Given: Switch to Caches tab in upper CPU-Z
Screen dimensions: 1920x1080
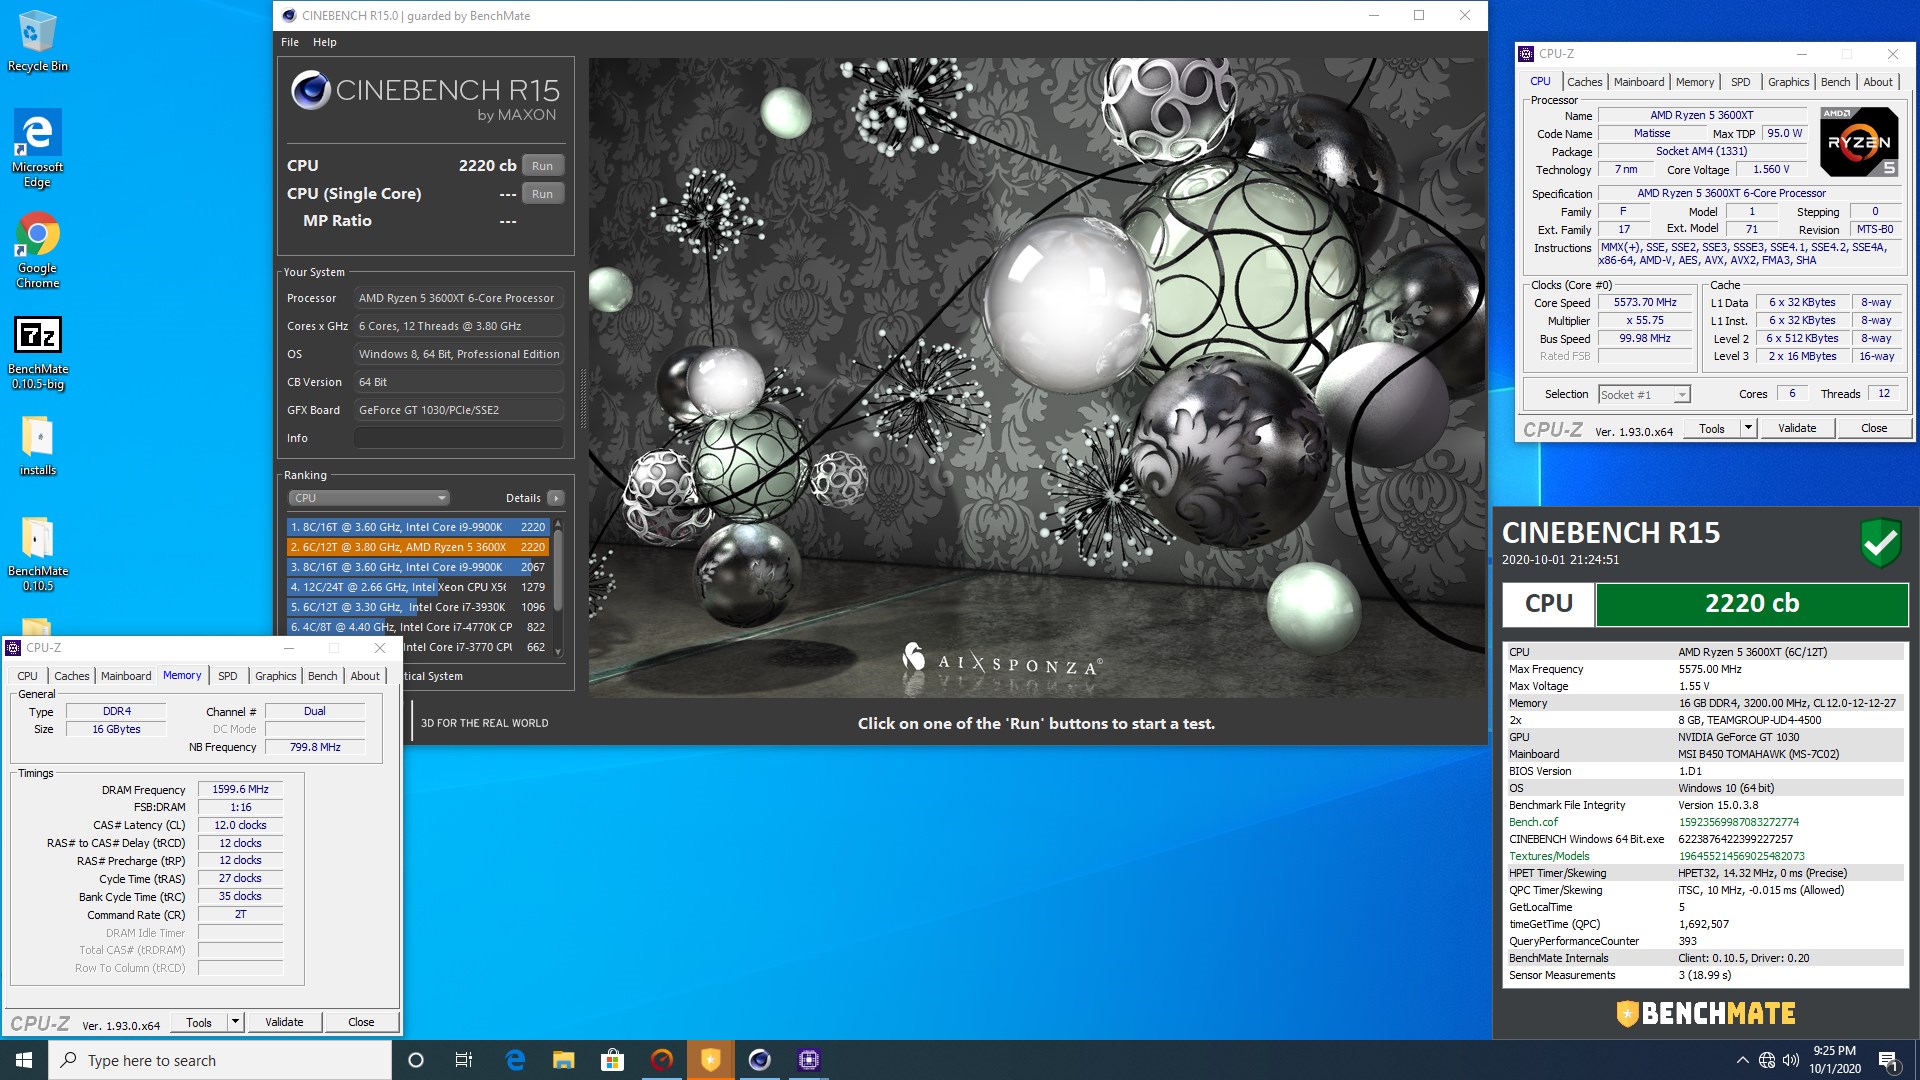Looking at the screenshot, I should pyautogui.click(x=1584, y=82).
